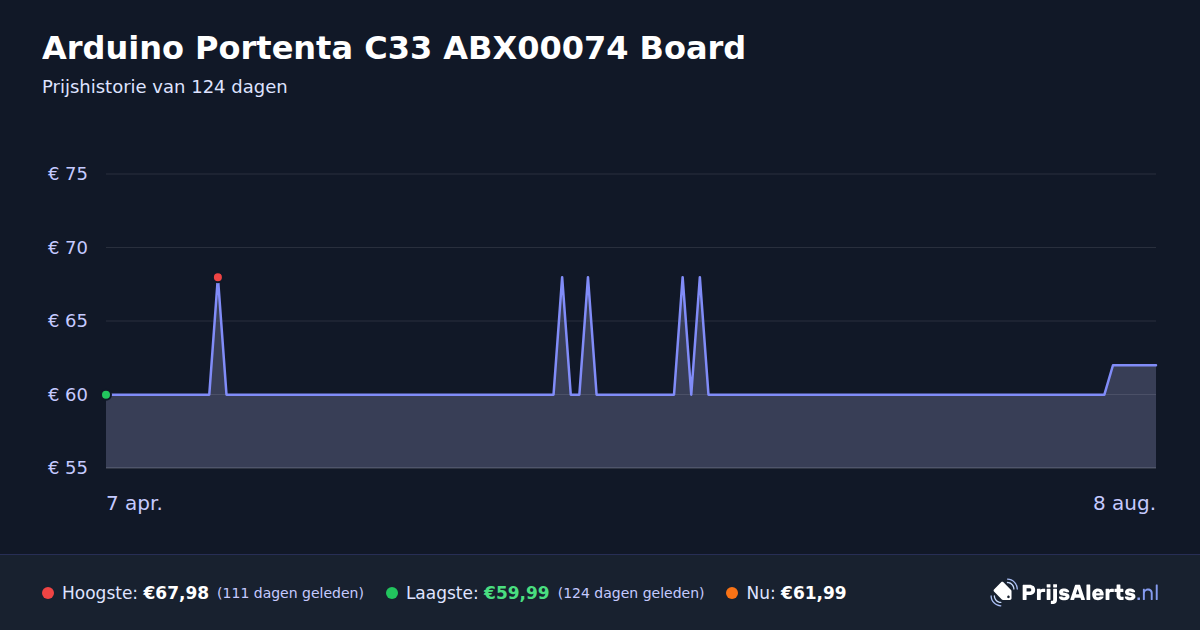Click the 8 aug. end date label

click(1124, 504)
